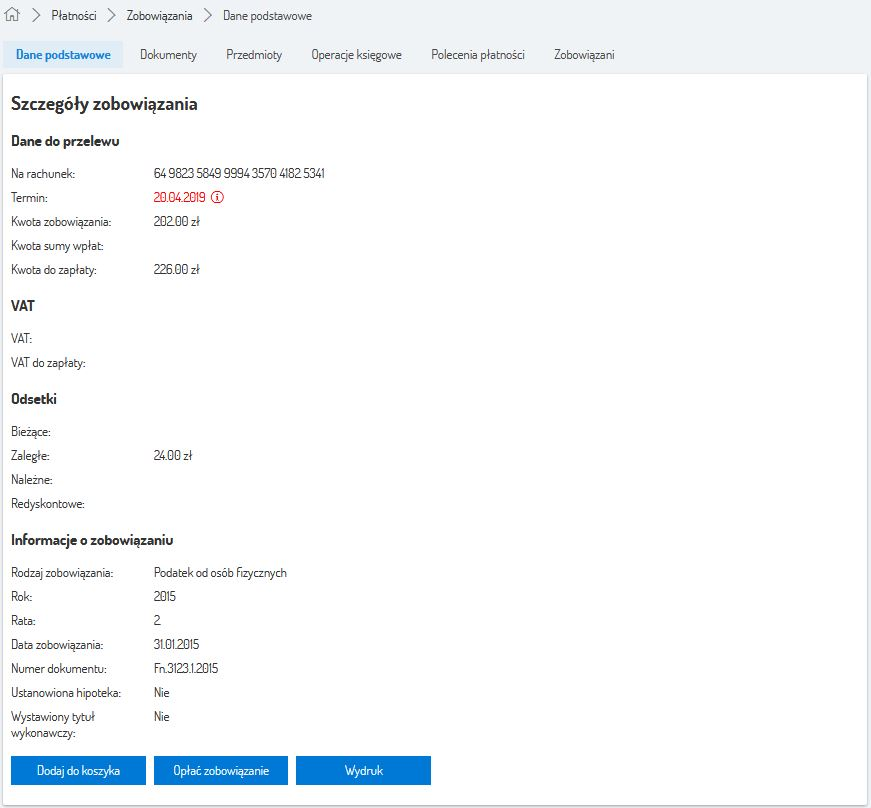Open the Płatności breadcrumb link
871x808 pixels.
(x=74, y=16)
